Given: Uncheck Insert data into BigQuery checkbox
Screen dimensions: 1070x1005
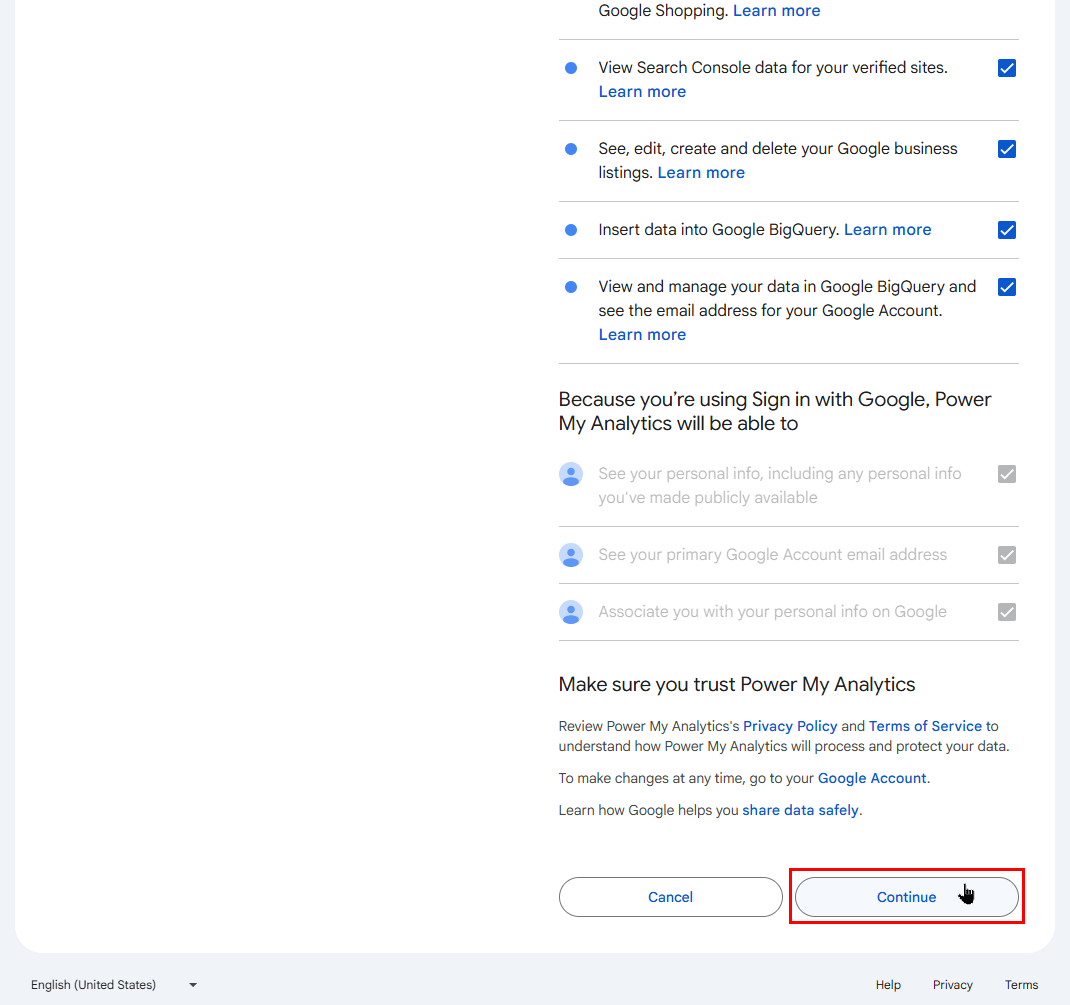Looking at the screenshot, I should point(1007,230).
